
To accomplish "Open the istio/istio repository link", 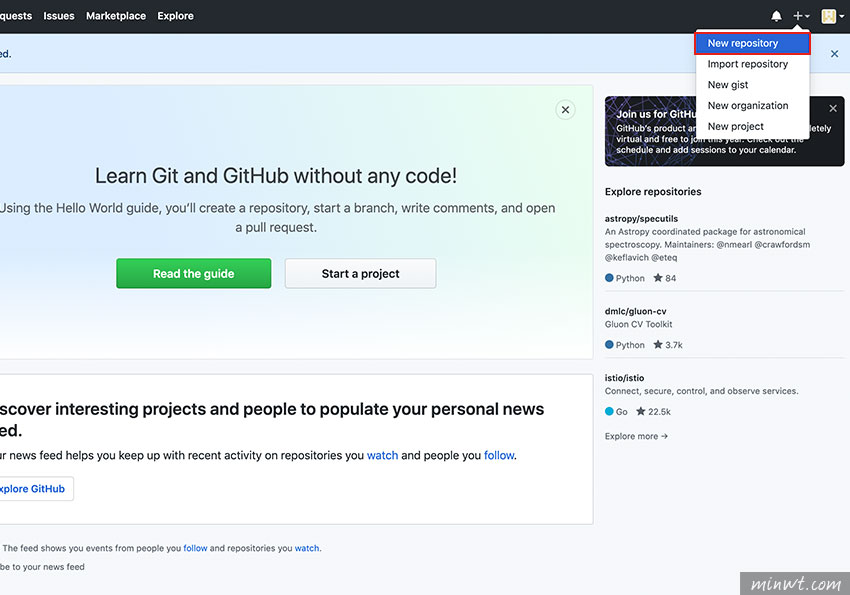I will tap(624, 378).
